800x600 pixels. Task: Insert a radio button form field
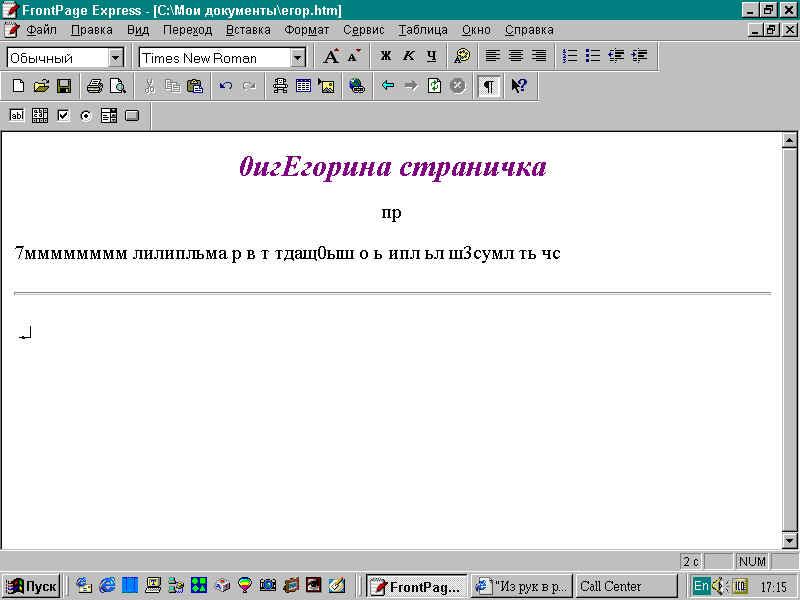(86, 115)
